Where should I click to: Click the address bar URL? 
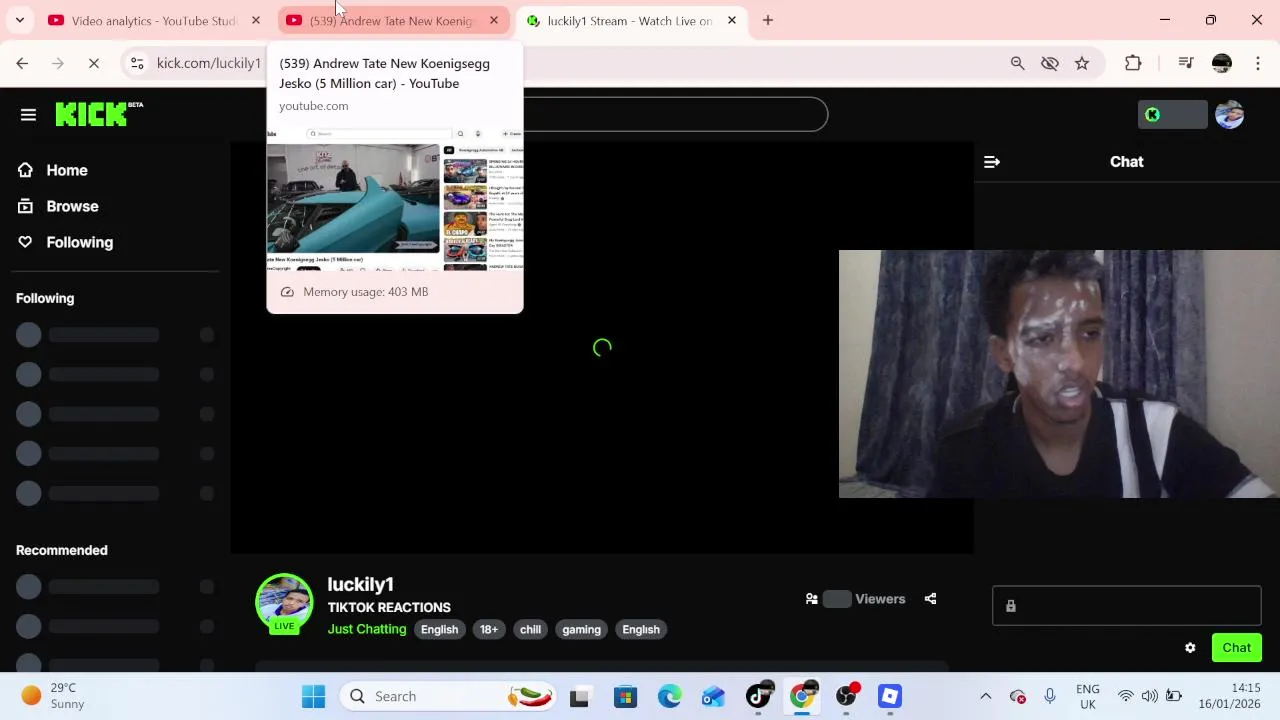[208, 63]
